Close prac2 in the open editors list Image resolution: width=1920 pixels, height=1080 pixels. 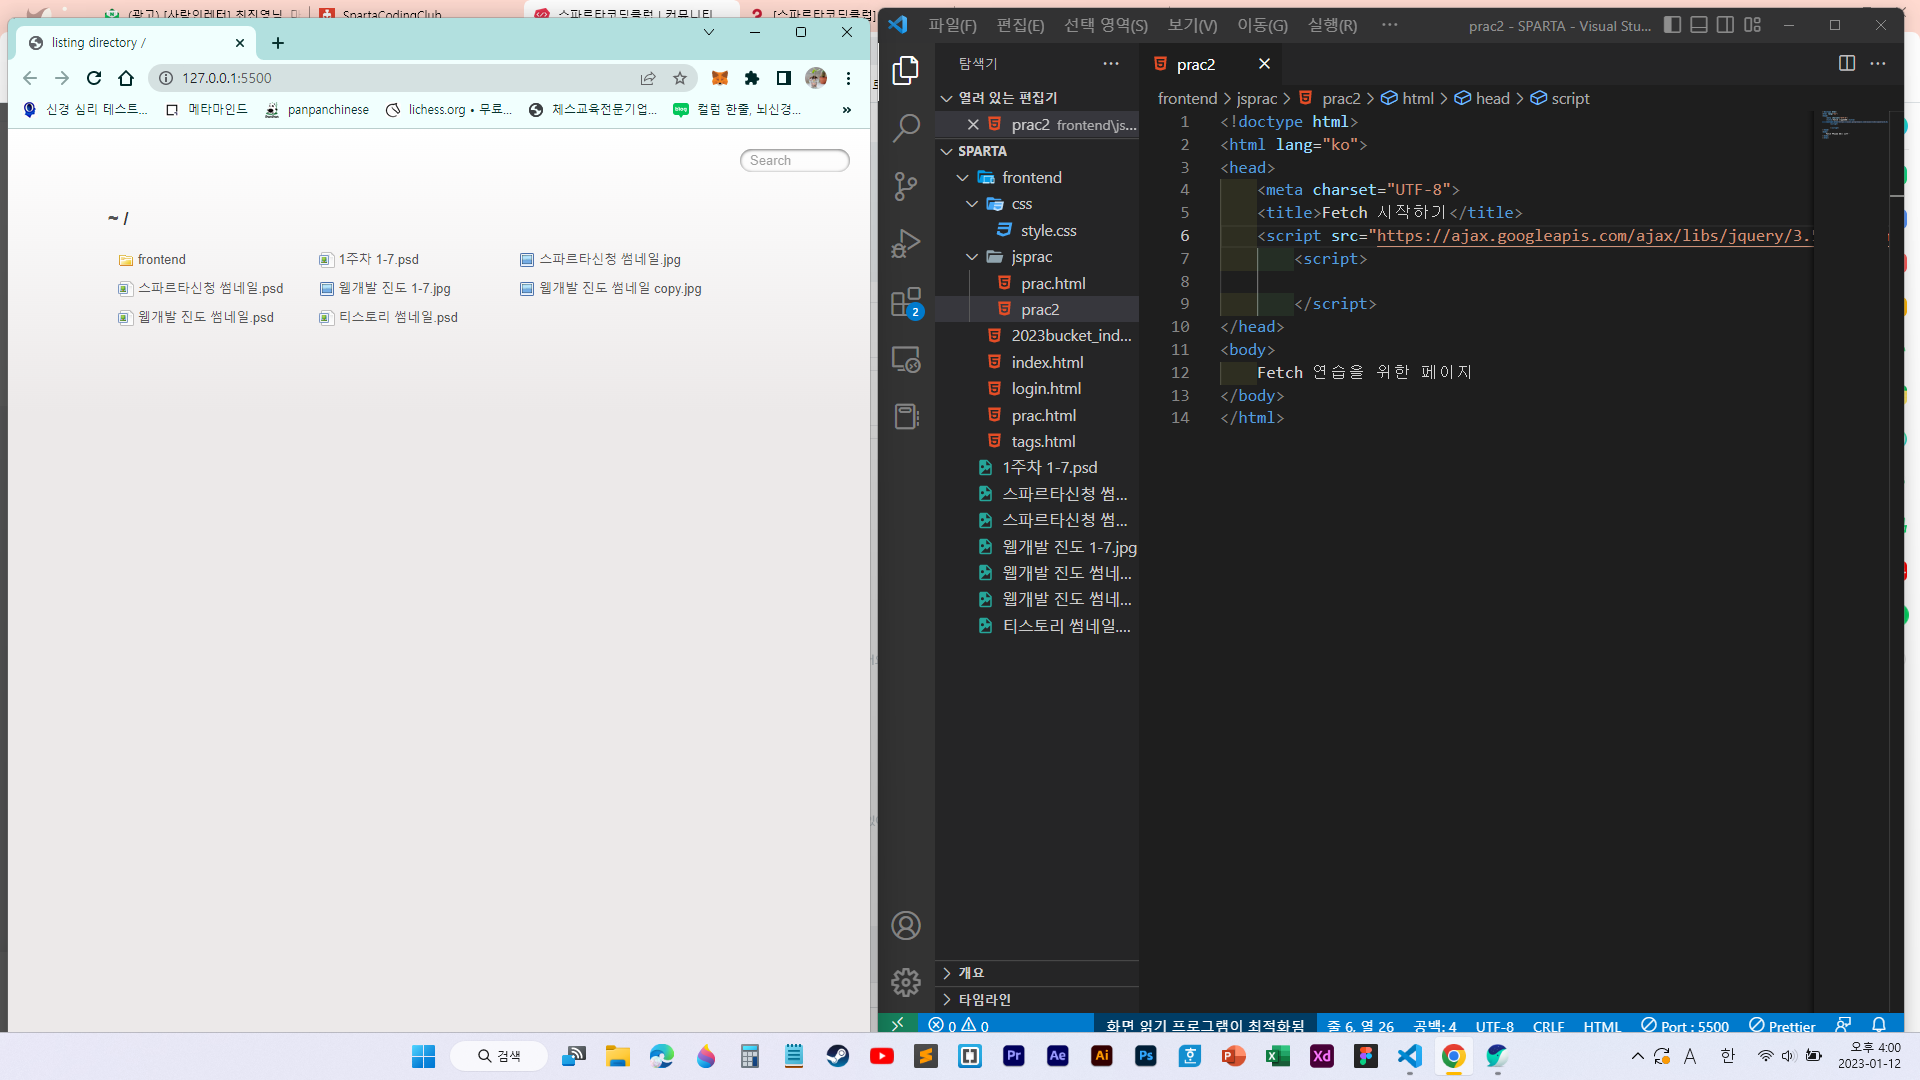point(973,124)
